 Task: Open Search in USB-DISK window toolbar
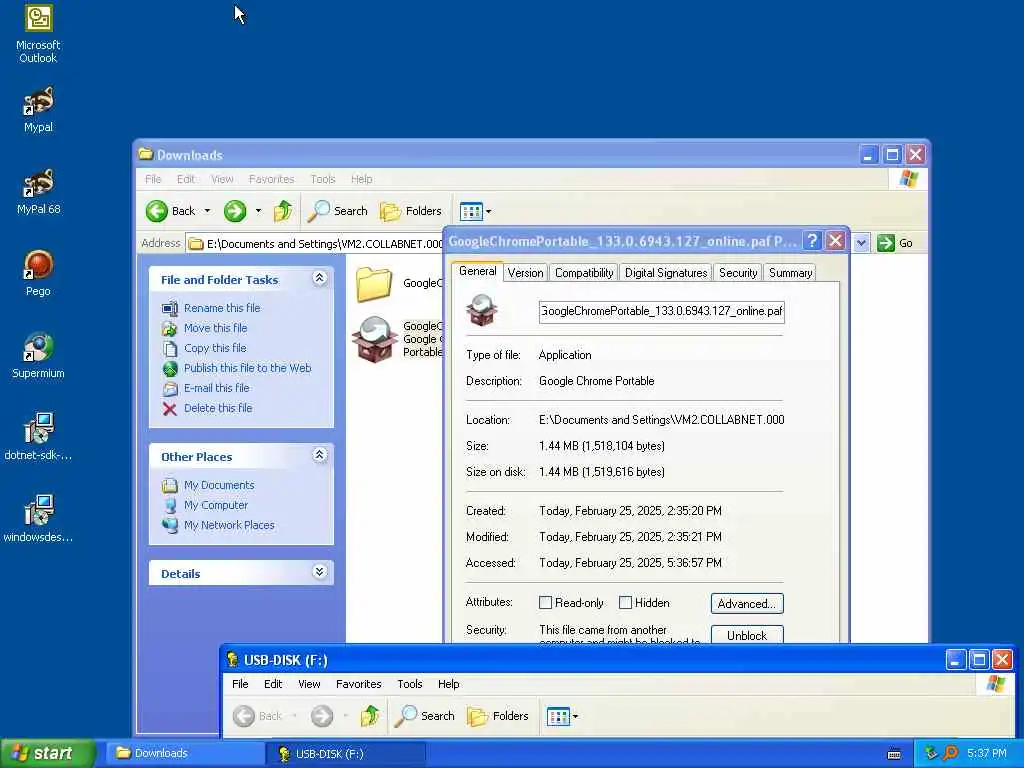click(425, 716)
